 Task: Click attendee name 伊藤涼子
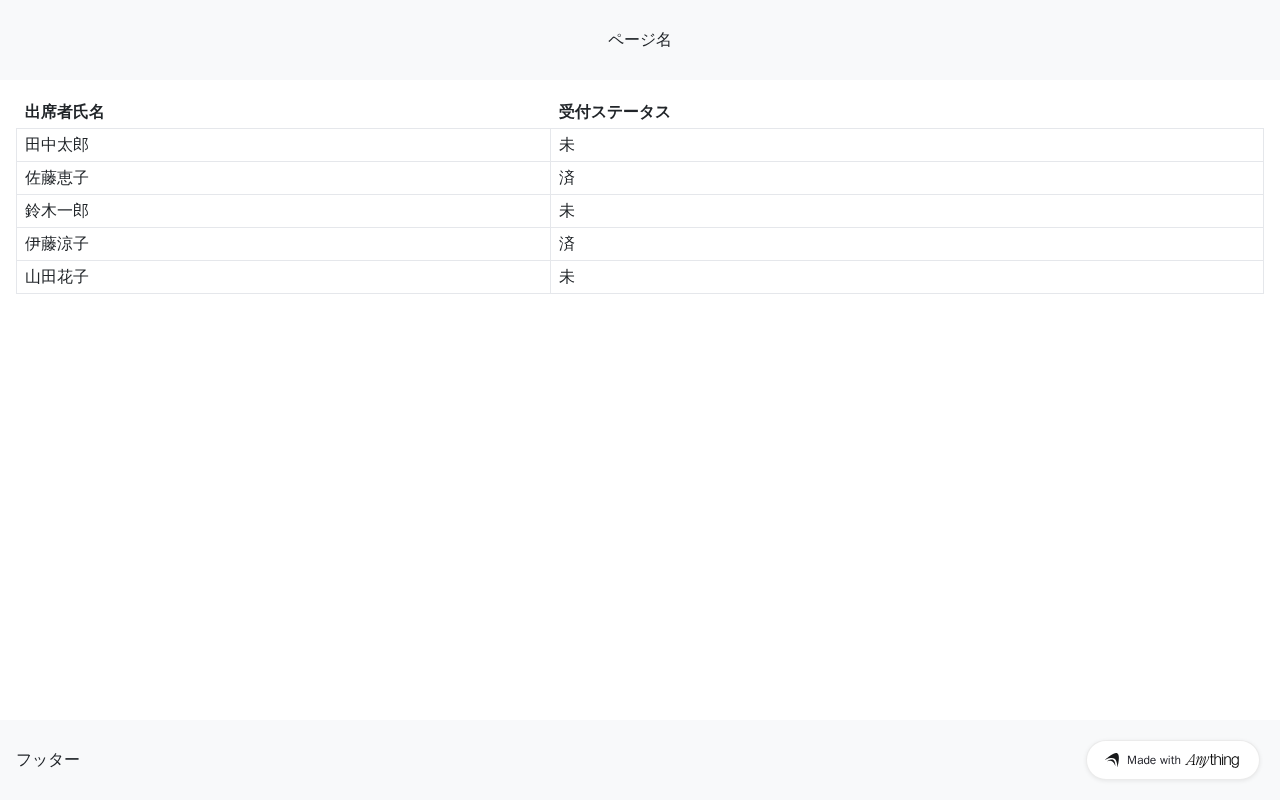57,244
